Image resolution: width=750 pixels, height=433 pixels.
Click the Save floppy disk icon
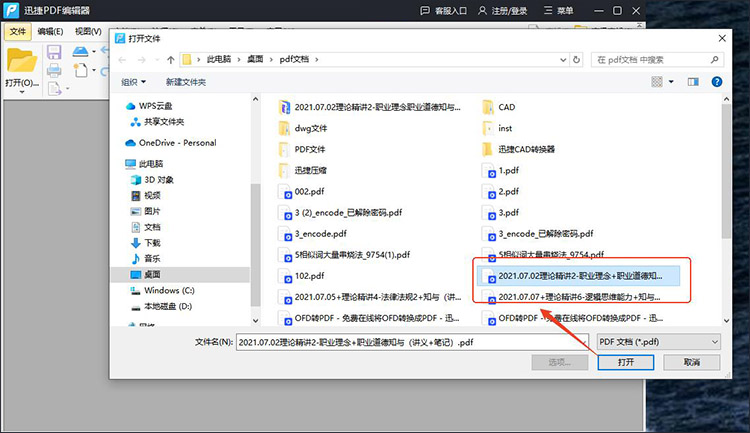(x=54, y=52)
